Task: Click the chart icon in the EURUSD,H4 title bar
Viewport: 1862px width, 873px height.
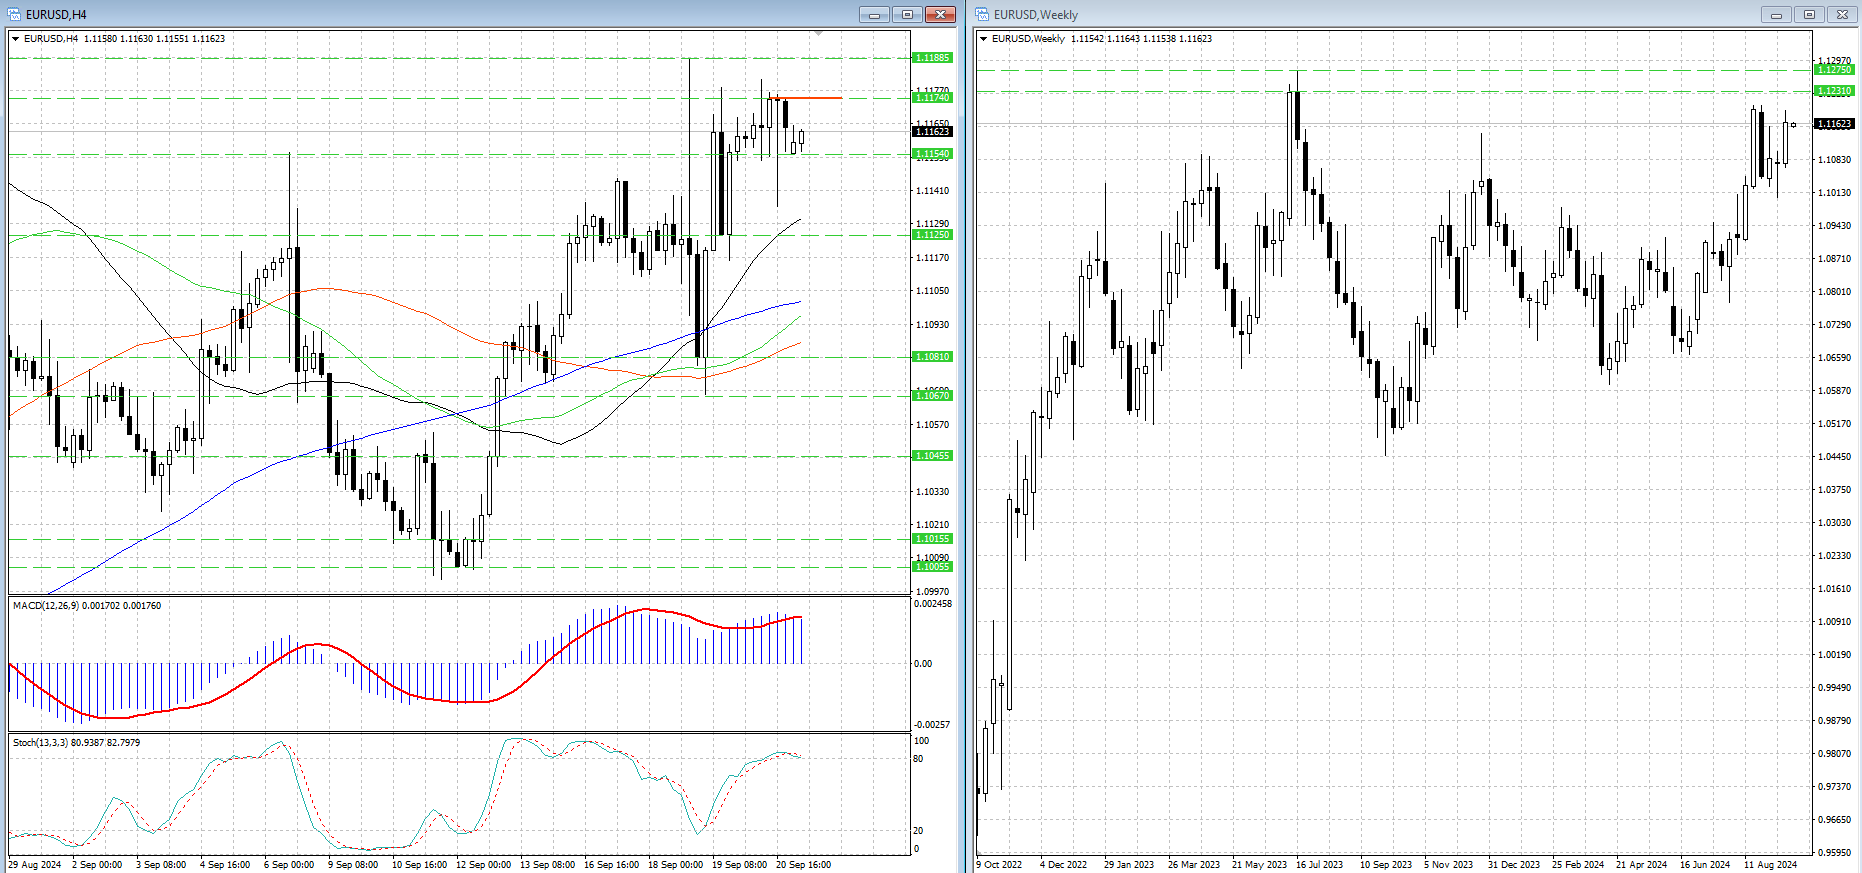Action: (15, 14)
